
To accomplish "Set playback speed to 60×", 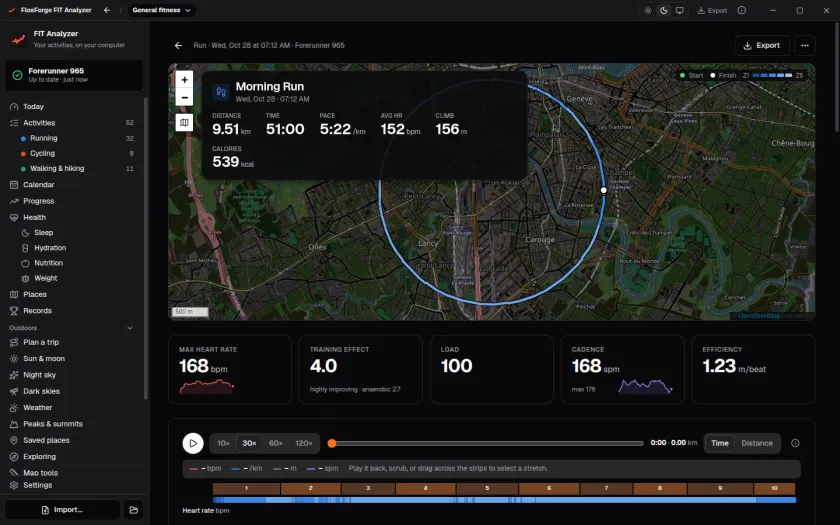I will [276, 443].
